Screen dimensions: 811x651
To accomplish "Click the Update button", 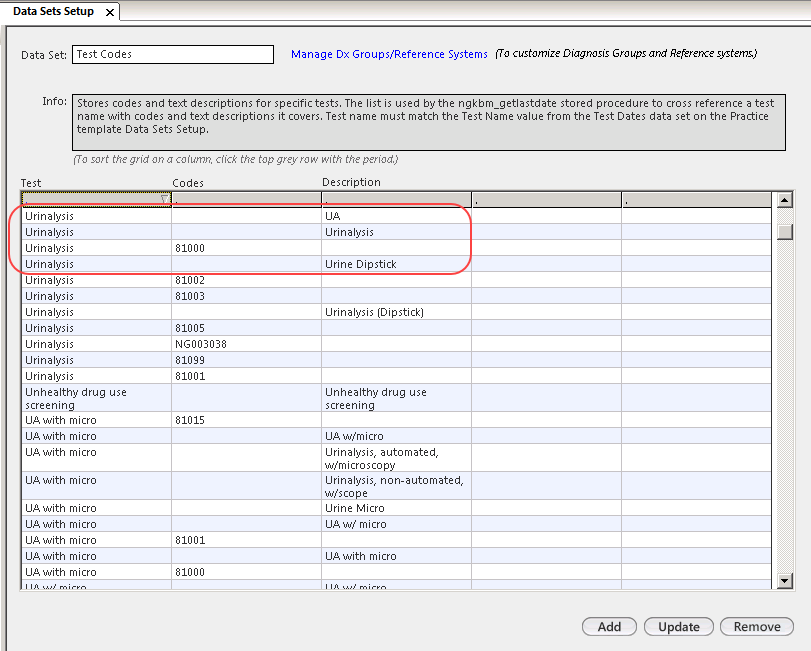I will [x=679, y=627].
